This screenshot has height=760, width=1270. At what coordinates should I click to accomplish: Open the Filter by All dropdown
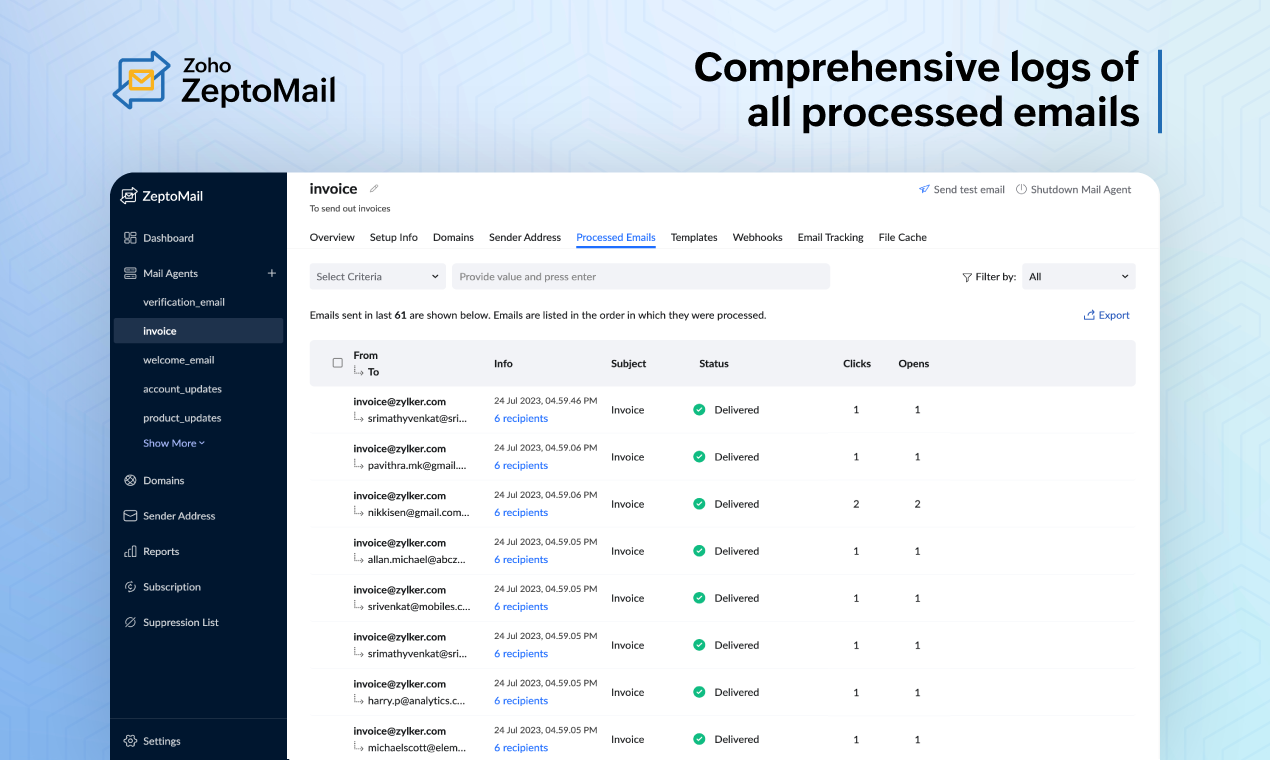click(x=1078, y=276)
